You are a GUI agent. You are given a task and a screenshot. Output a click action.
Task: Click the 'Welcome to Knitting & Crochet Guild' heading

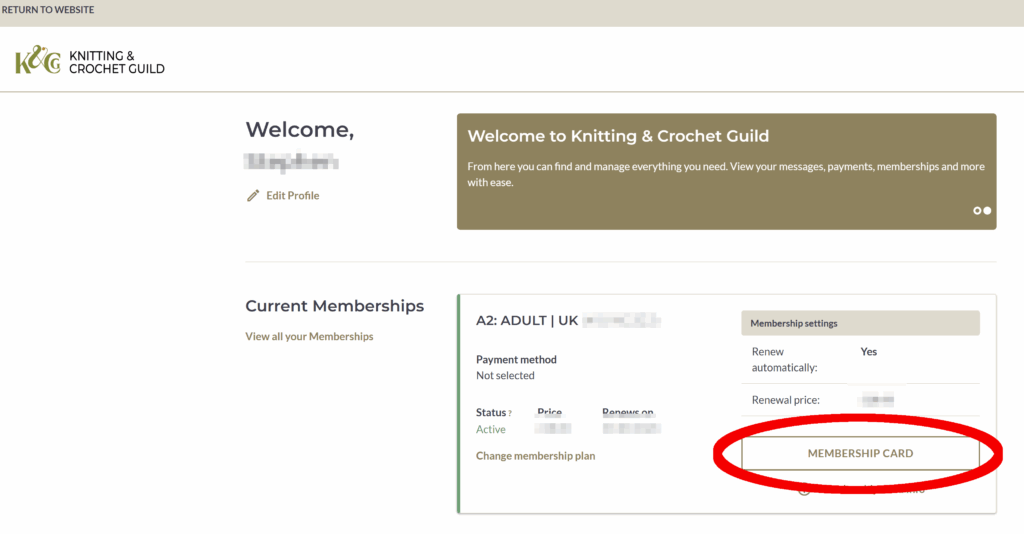point(618,136)
